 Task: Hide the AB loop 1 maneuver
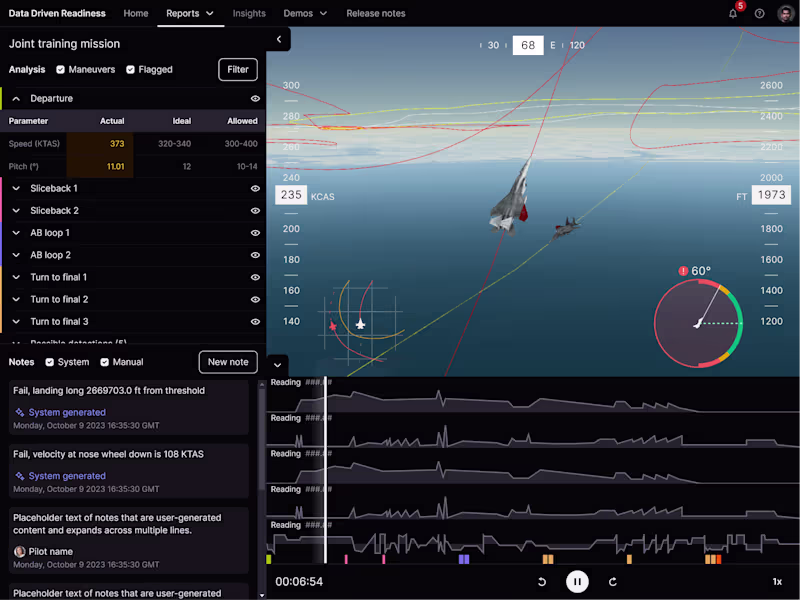pos(255,233)
